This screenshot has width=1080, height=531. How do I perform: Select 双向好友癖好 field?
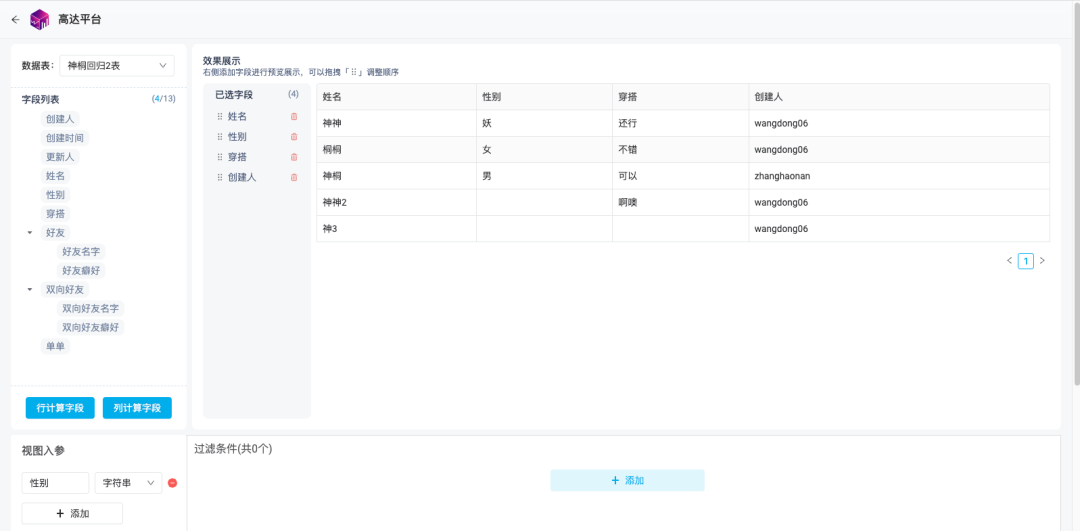[91, 327]
